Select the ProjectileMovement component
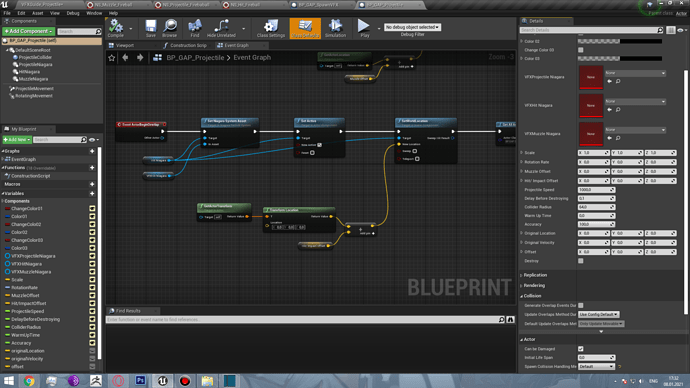690x388 pixels. 34,88
